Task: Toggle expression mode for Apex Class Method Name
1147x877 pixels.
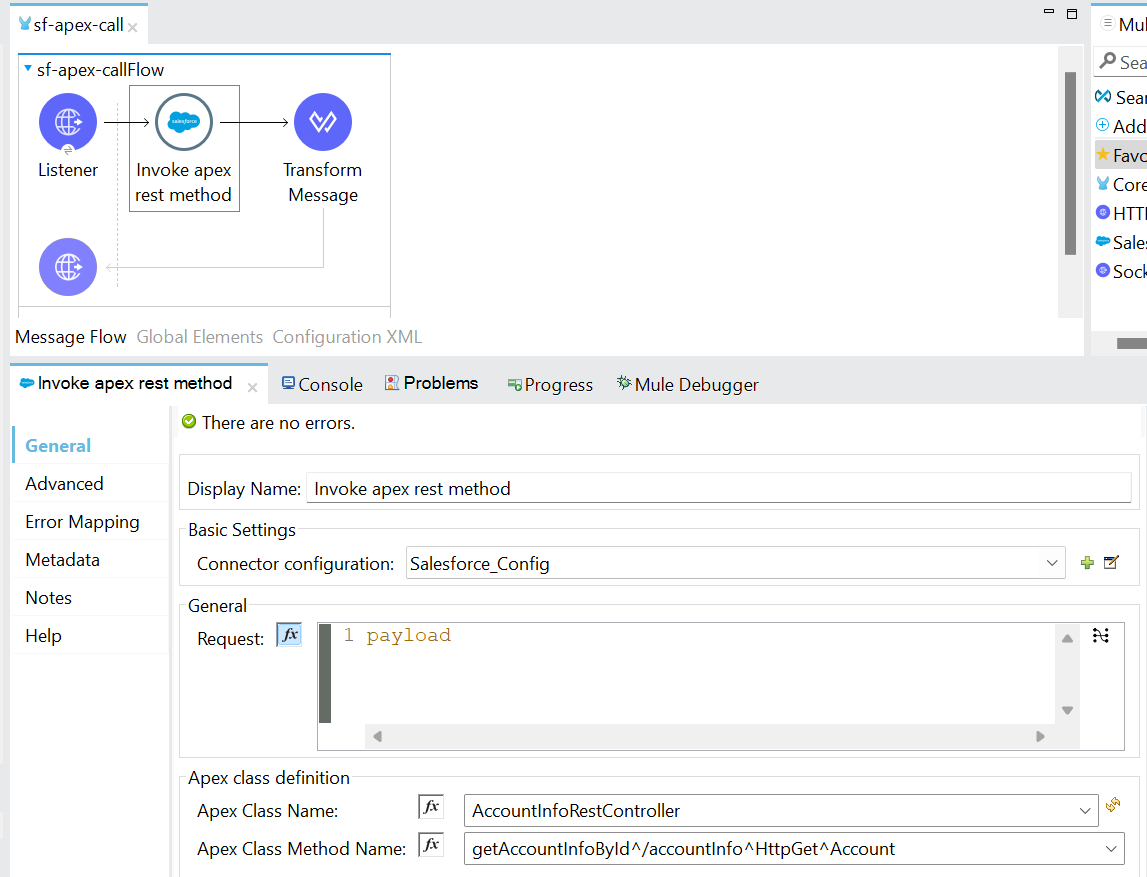Action: coord(430,844)
